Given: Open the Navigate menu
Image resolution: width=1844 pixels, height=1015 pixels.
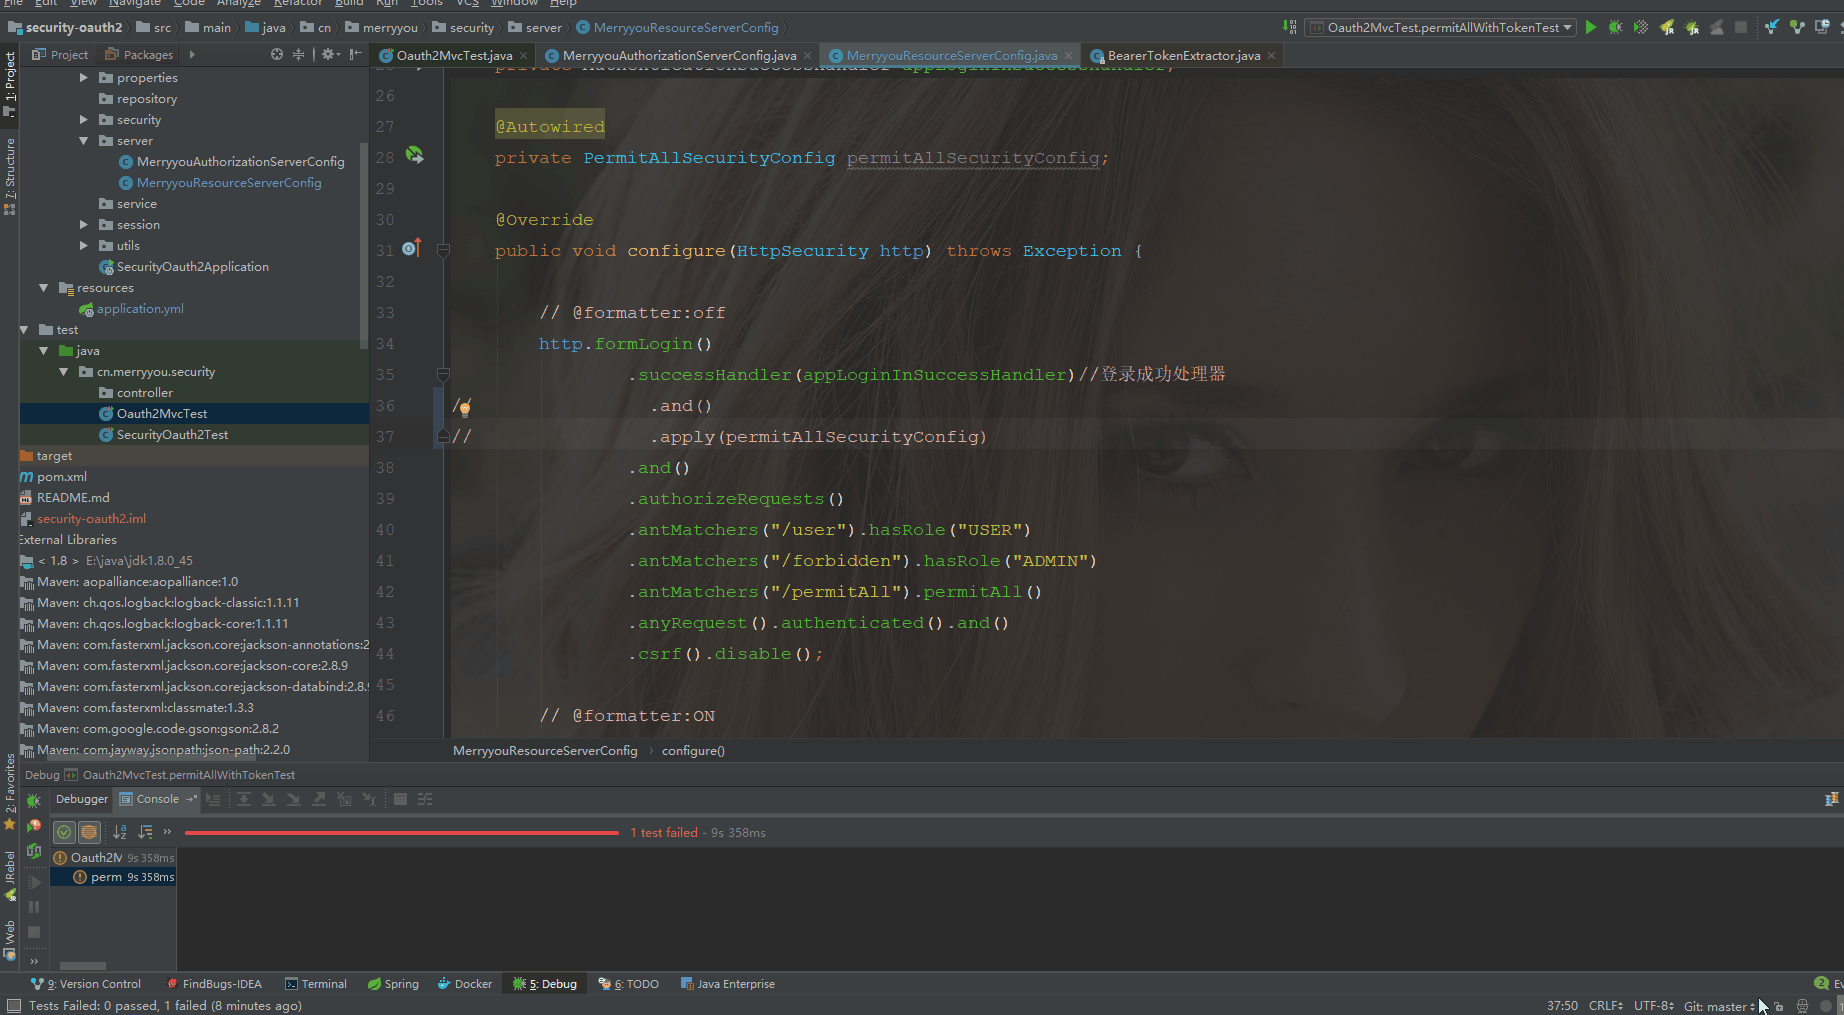Looking at the screenshot, I should [134, 4].
